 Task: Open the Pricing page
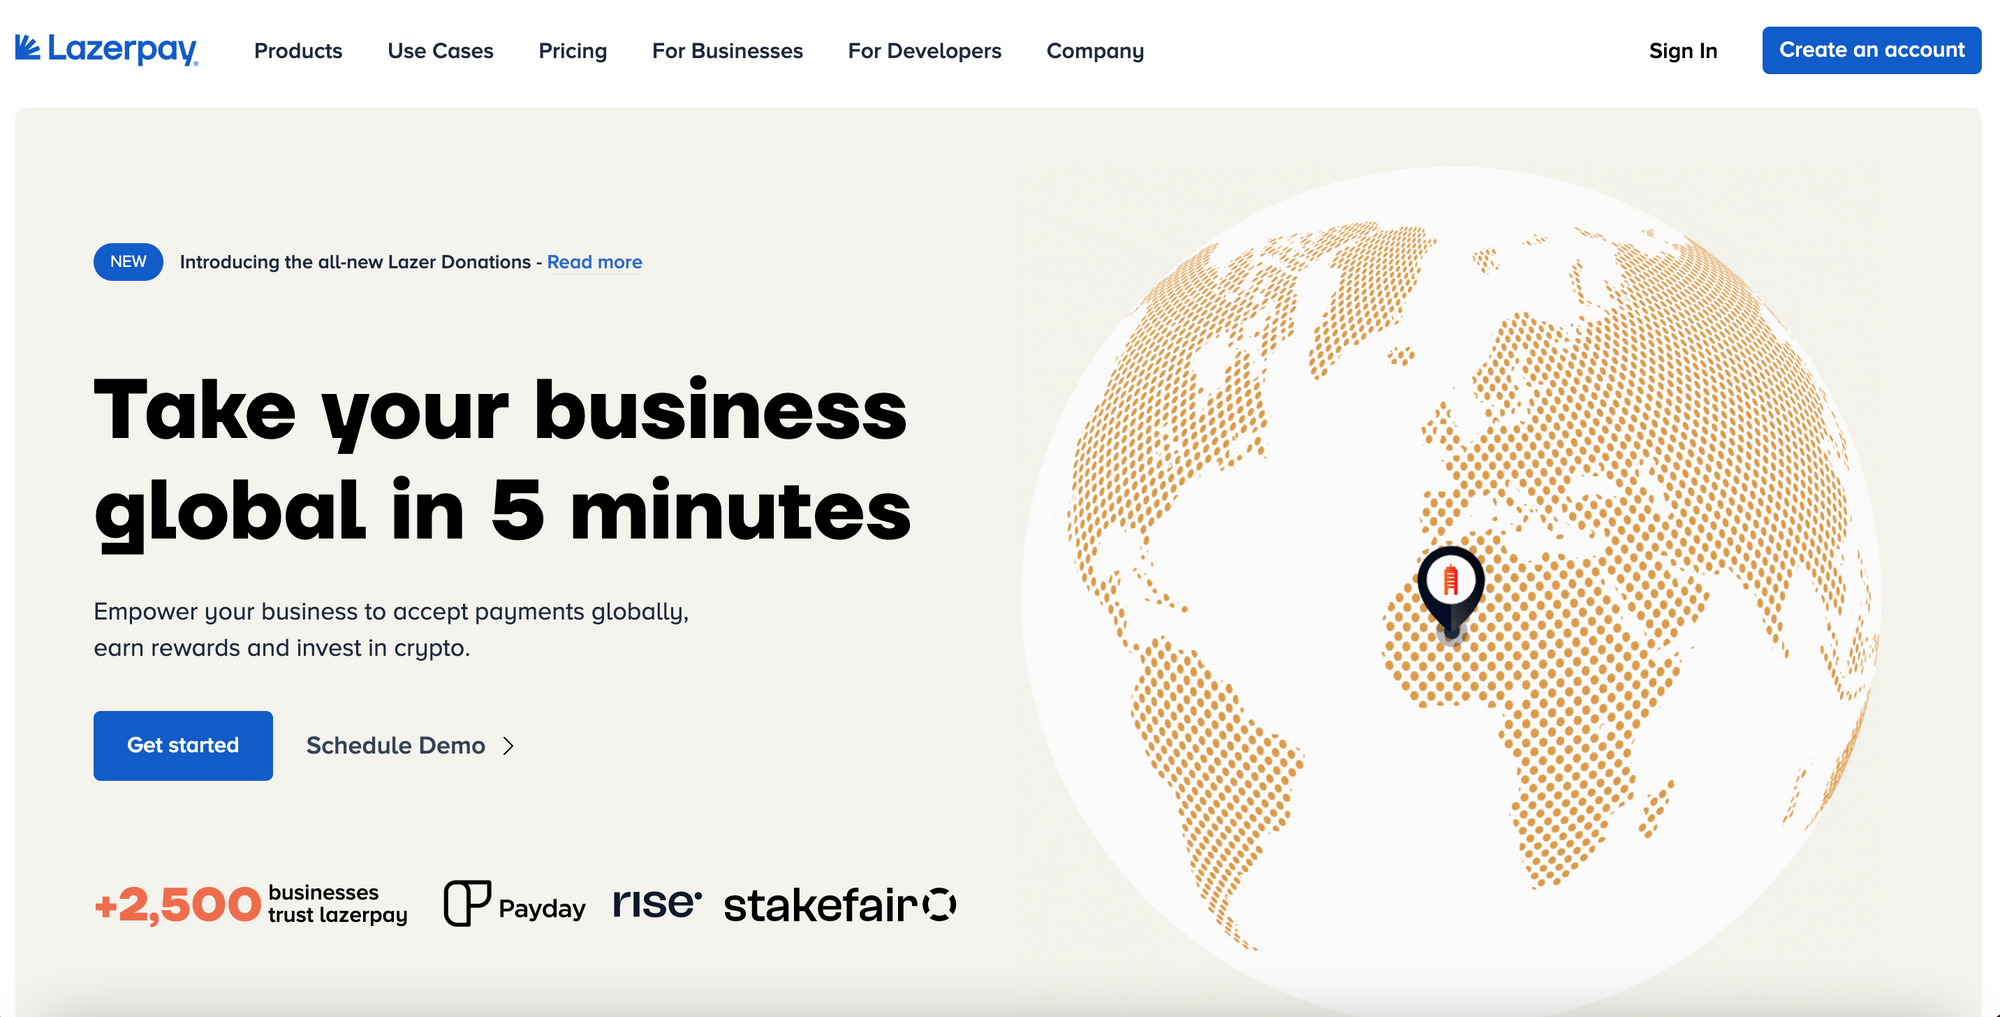tap(572, 51)
